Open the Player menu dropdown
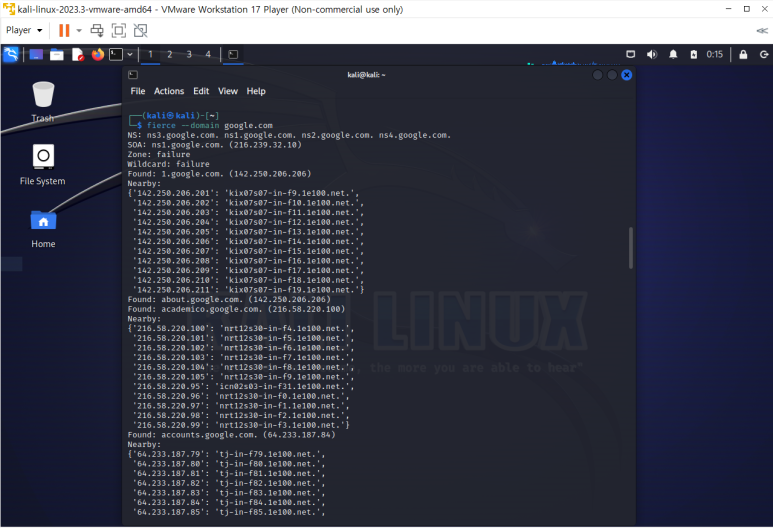The height and width of the screenshot is (528, 773). (24, 31)
